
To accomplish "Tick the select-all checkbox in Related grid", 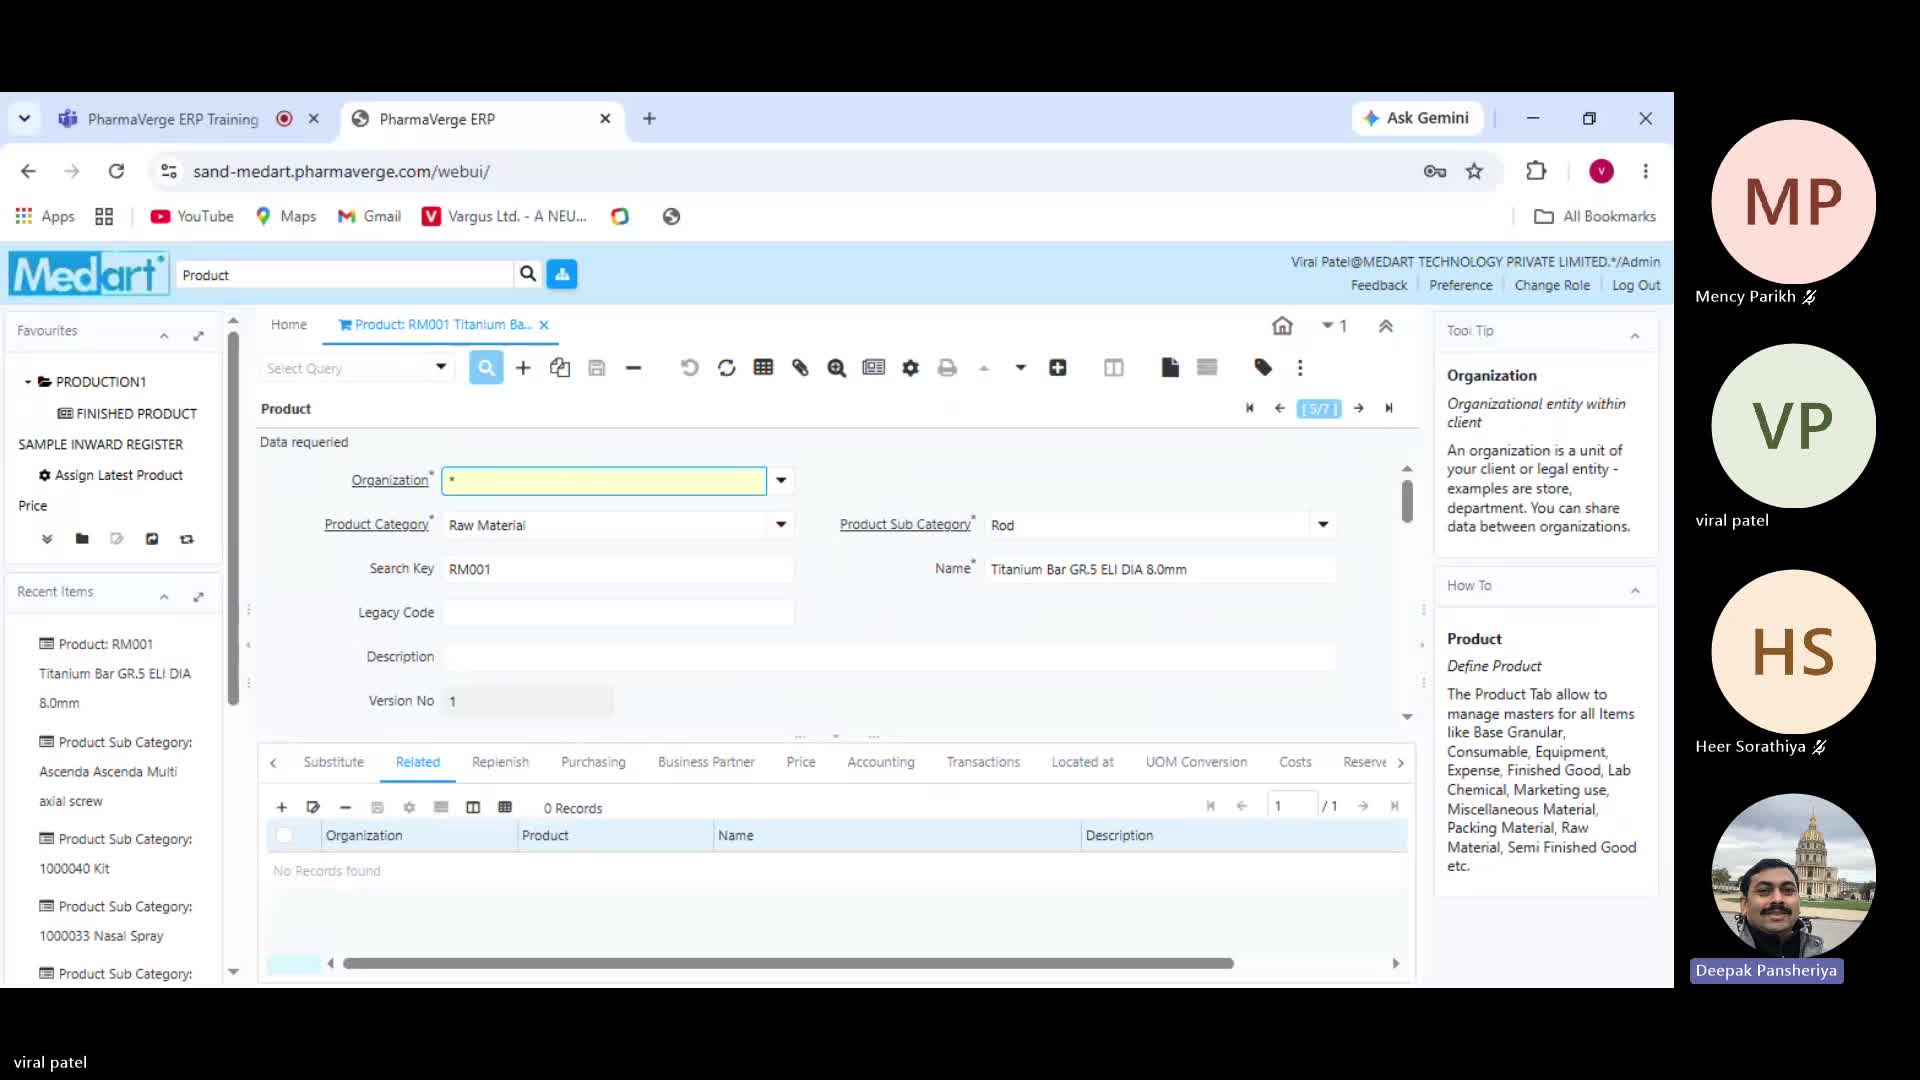I will [285, 836].
